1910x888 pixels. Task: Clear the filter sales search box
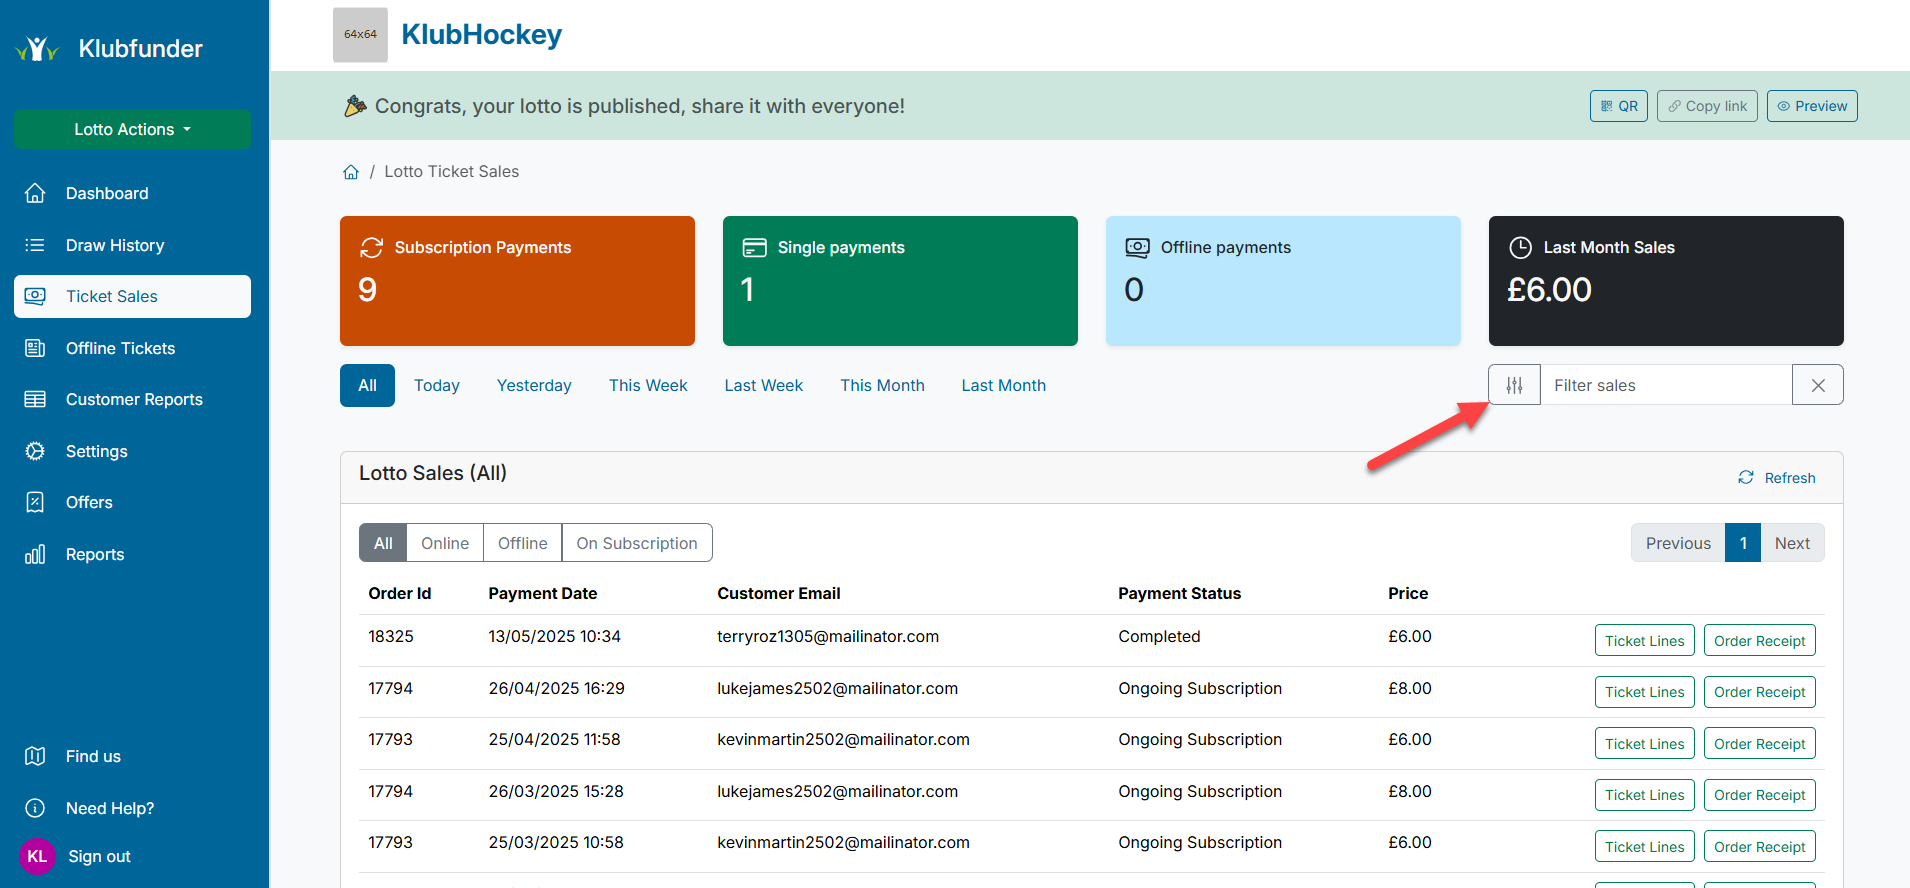[x=1817, y=385]
